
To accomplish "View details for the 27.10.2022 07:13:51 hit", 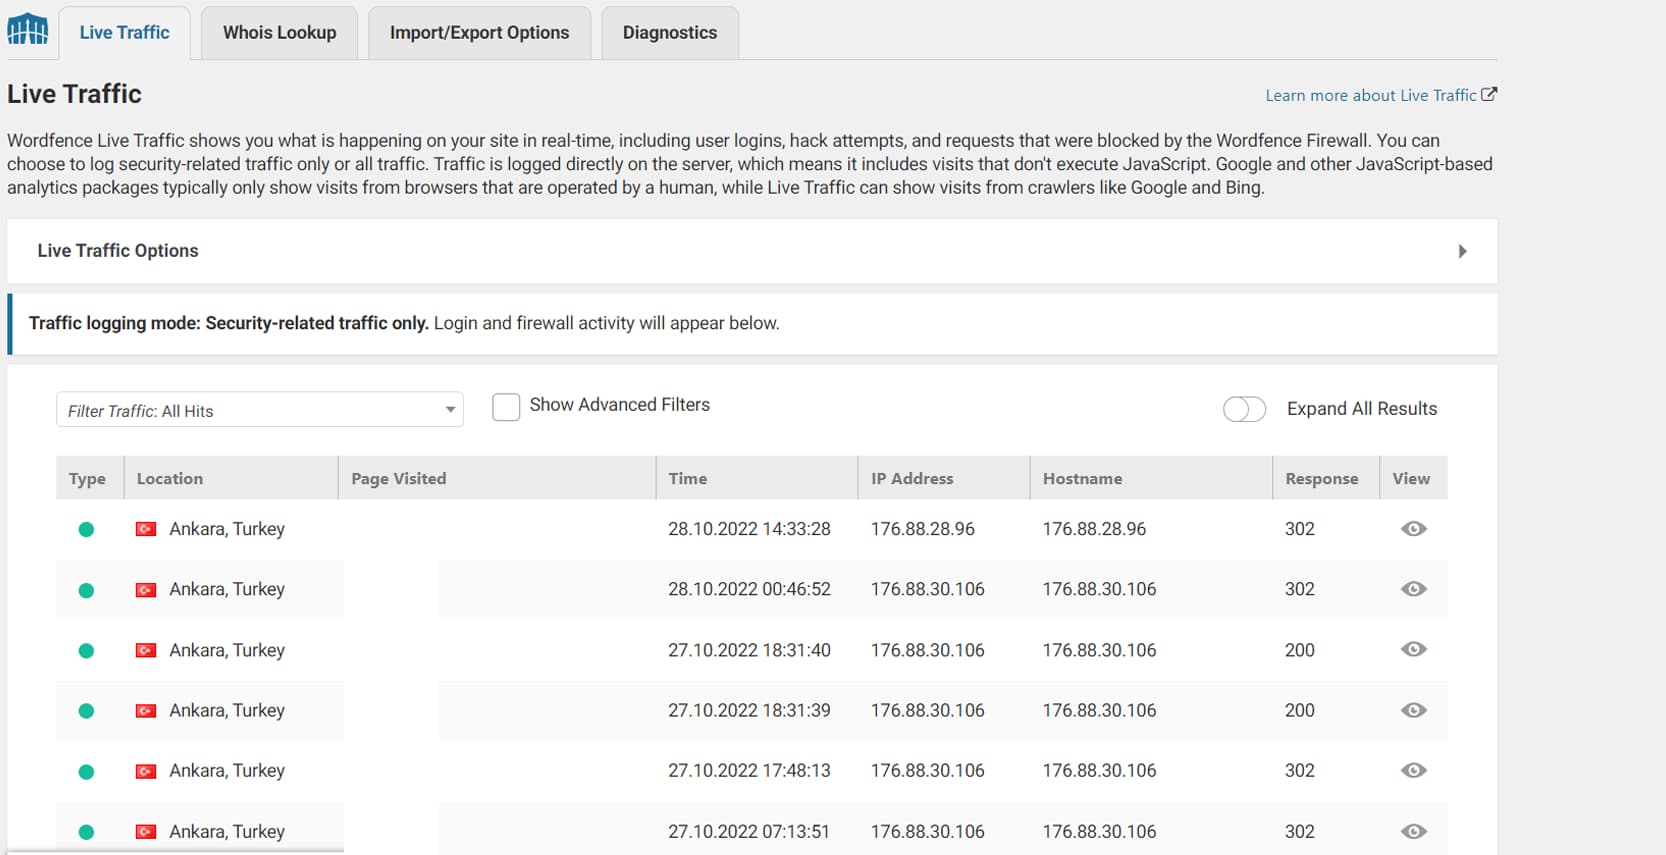I will (1413, 831).
